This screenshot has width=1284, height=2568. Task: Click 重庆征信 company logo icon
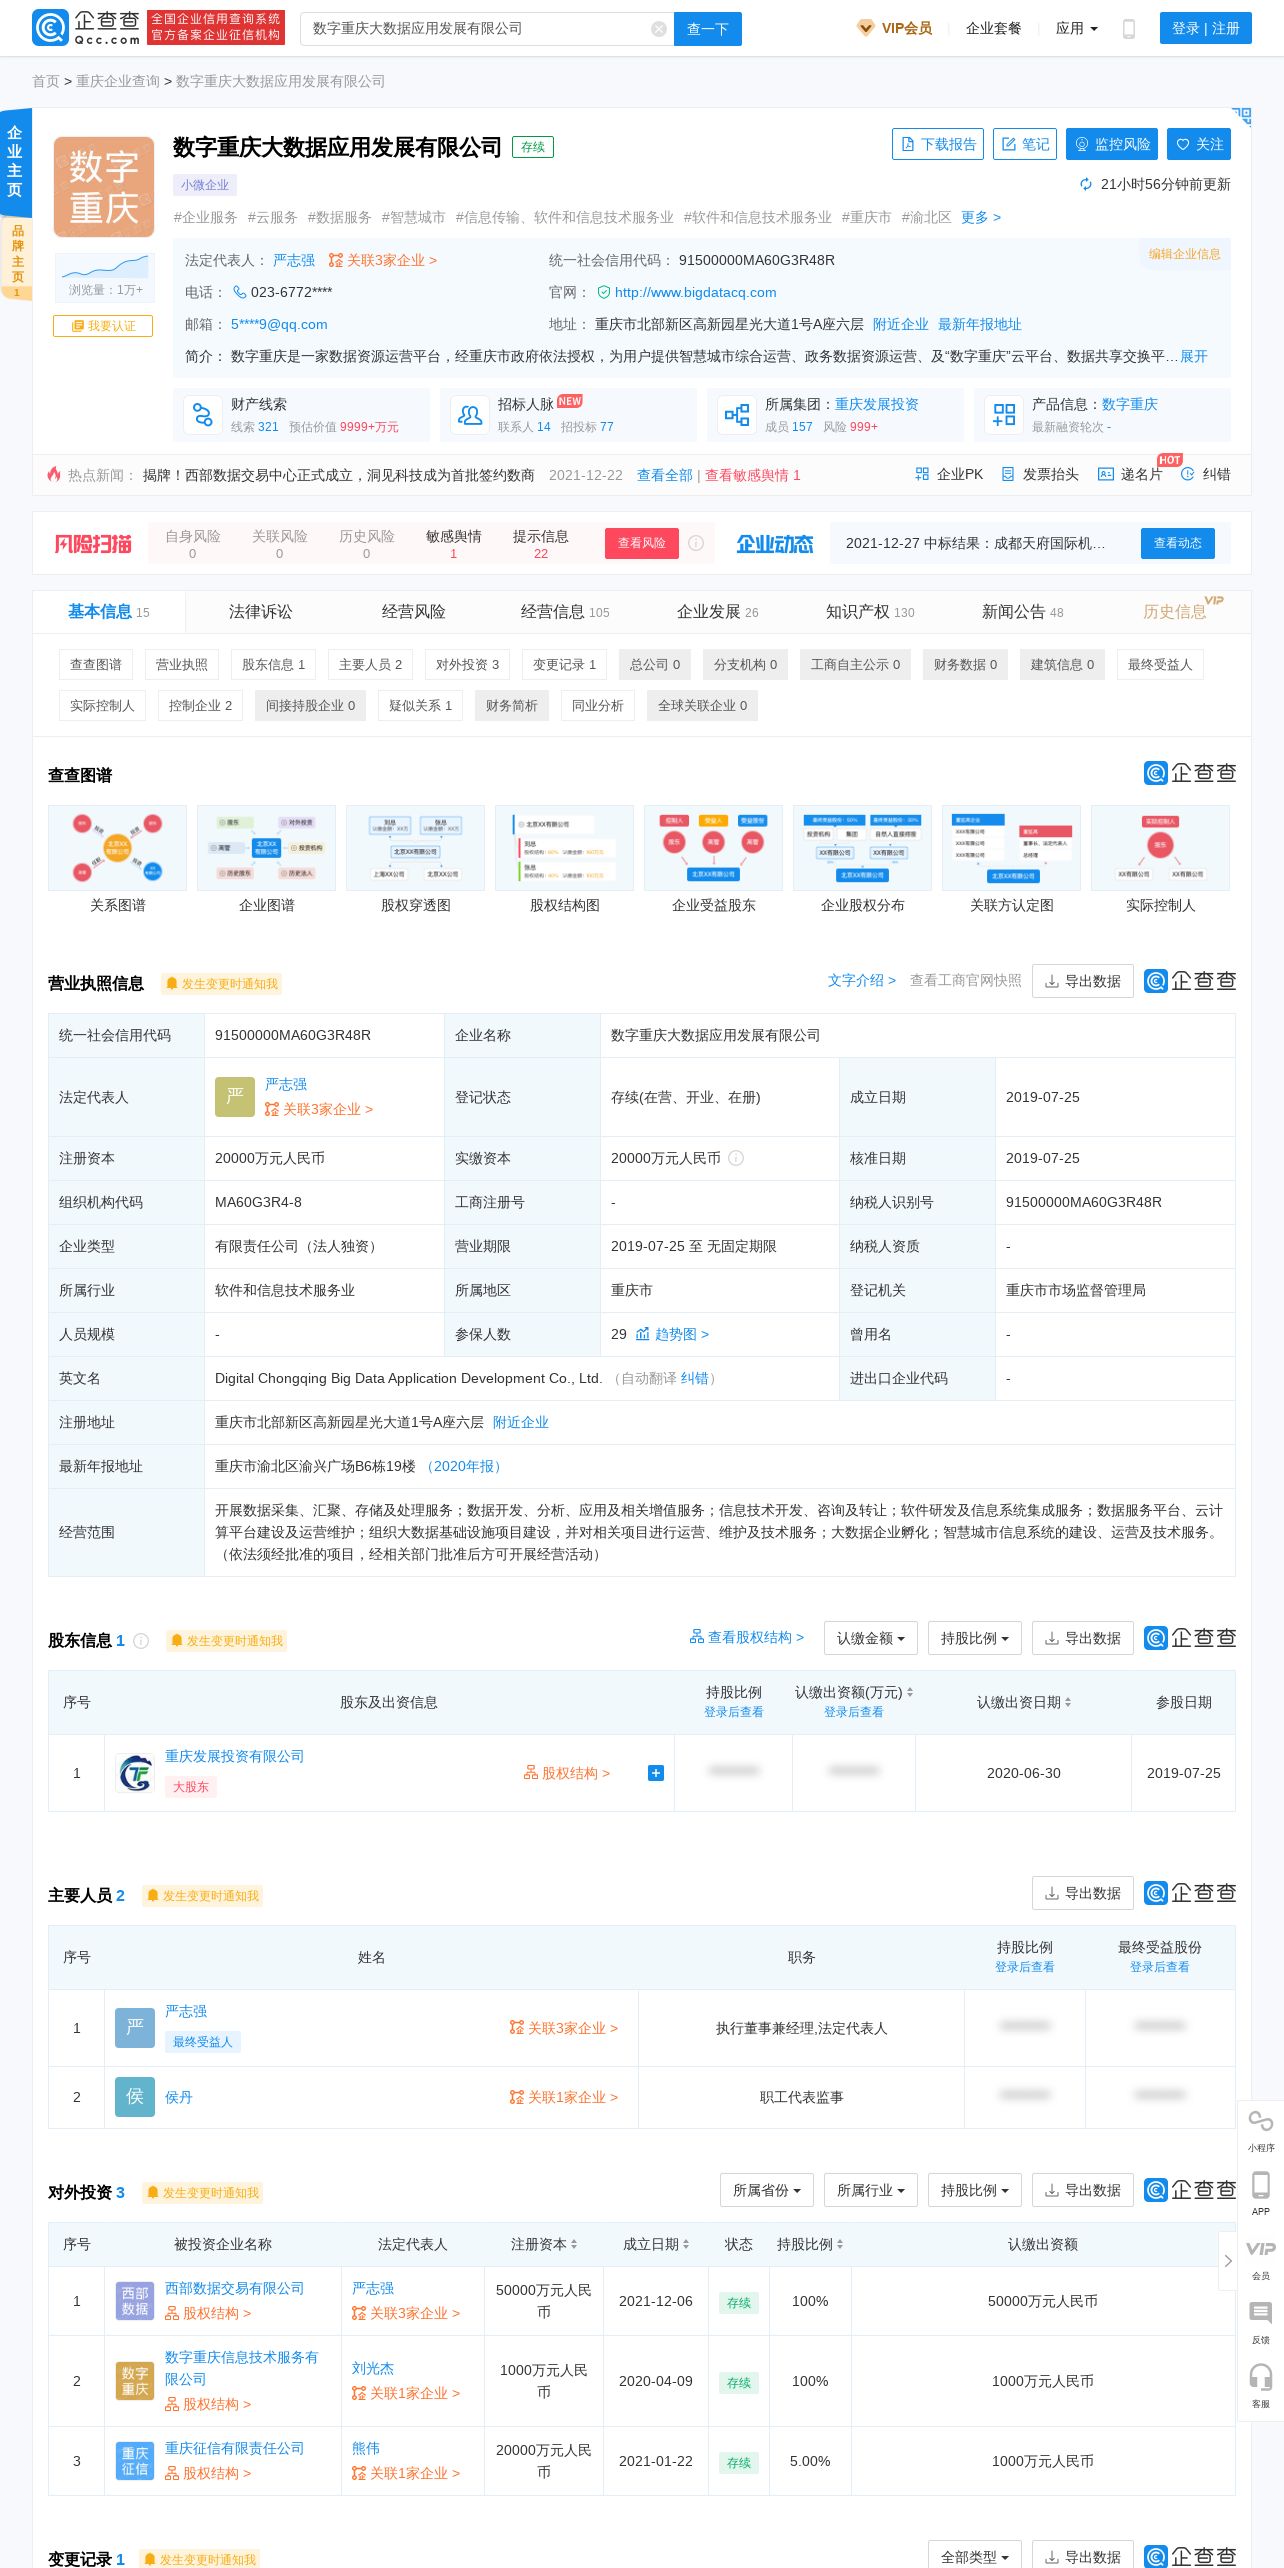(x=135, y=2461)
